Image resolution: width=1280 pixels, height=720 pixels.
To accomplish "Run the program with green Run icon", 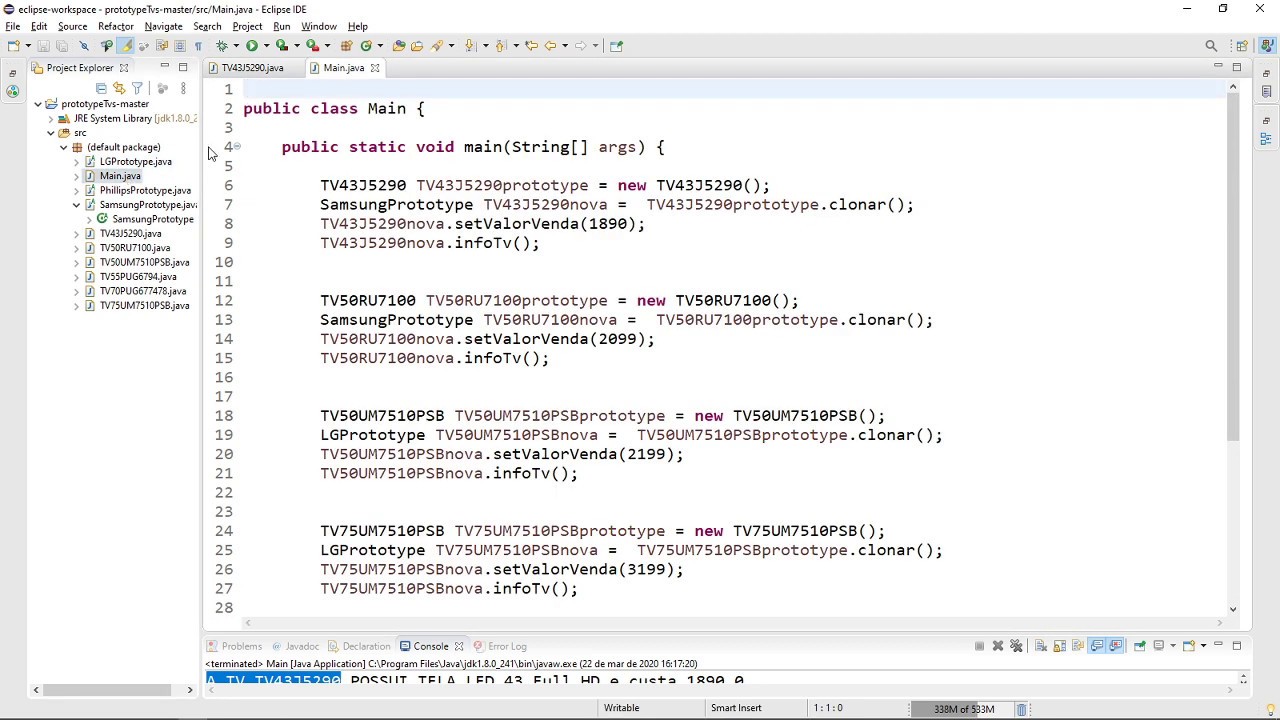I will (252, 45).
